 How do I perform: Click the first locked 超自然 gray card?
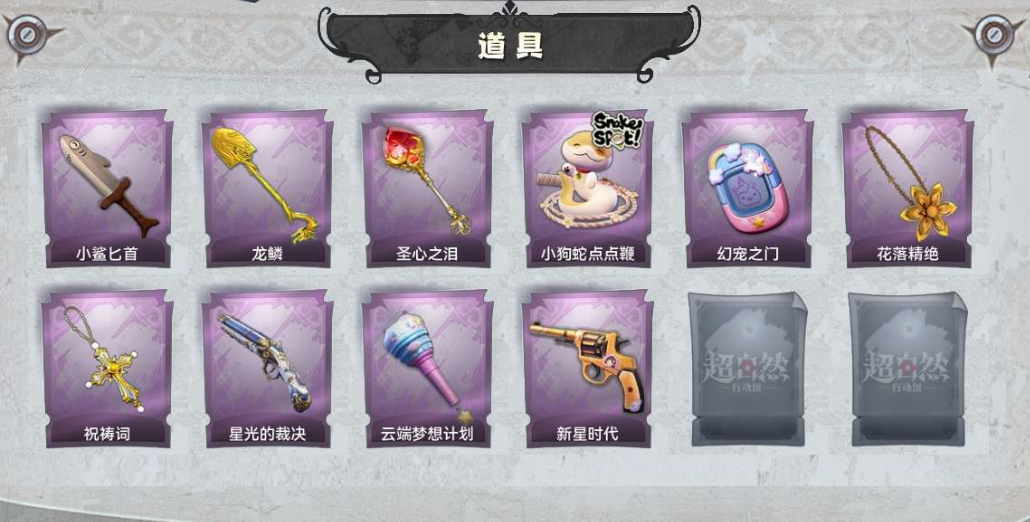tap(748, 369)
